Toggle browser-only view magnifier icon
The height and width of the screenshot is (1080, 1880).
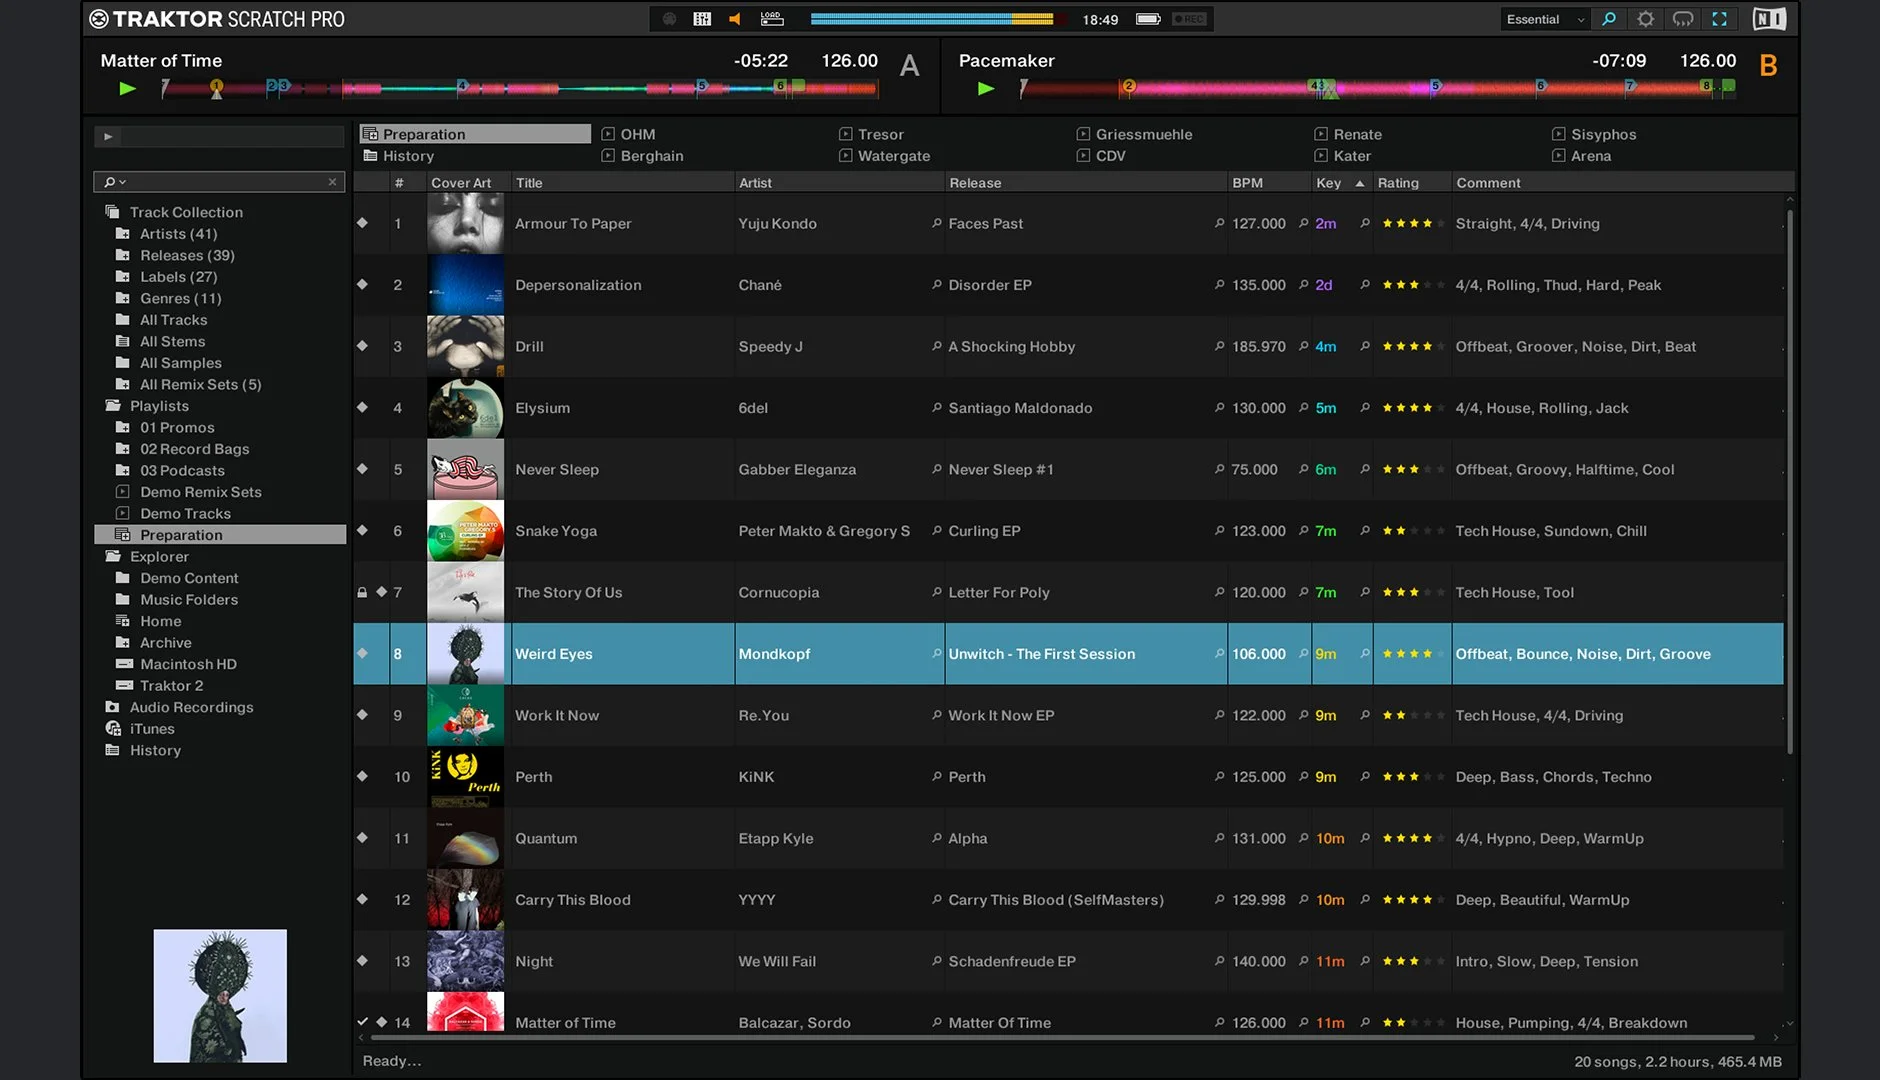click(x=1609, y=19)
